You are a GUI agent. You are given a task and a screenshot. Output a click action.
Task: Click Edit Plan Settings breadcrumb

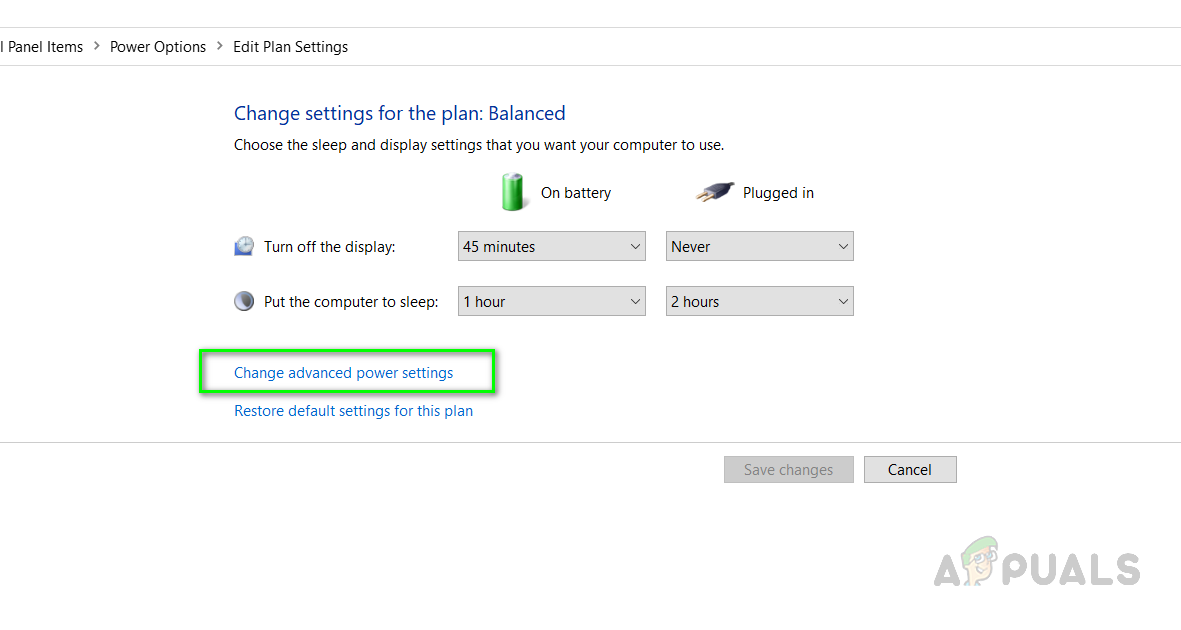290,47
